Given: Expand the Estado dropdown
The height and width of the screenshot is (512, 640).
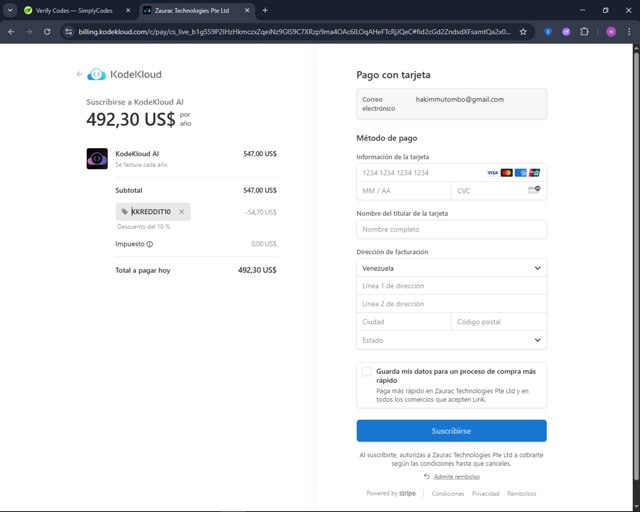Looking at the screenshot, I should tap(451, 340).
